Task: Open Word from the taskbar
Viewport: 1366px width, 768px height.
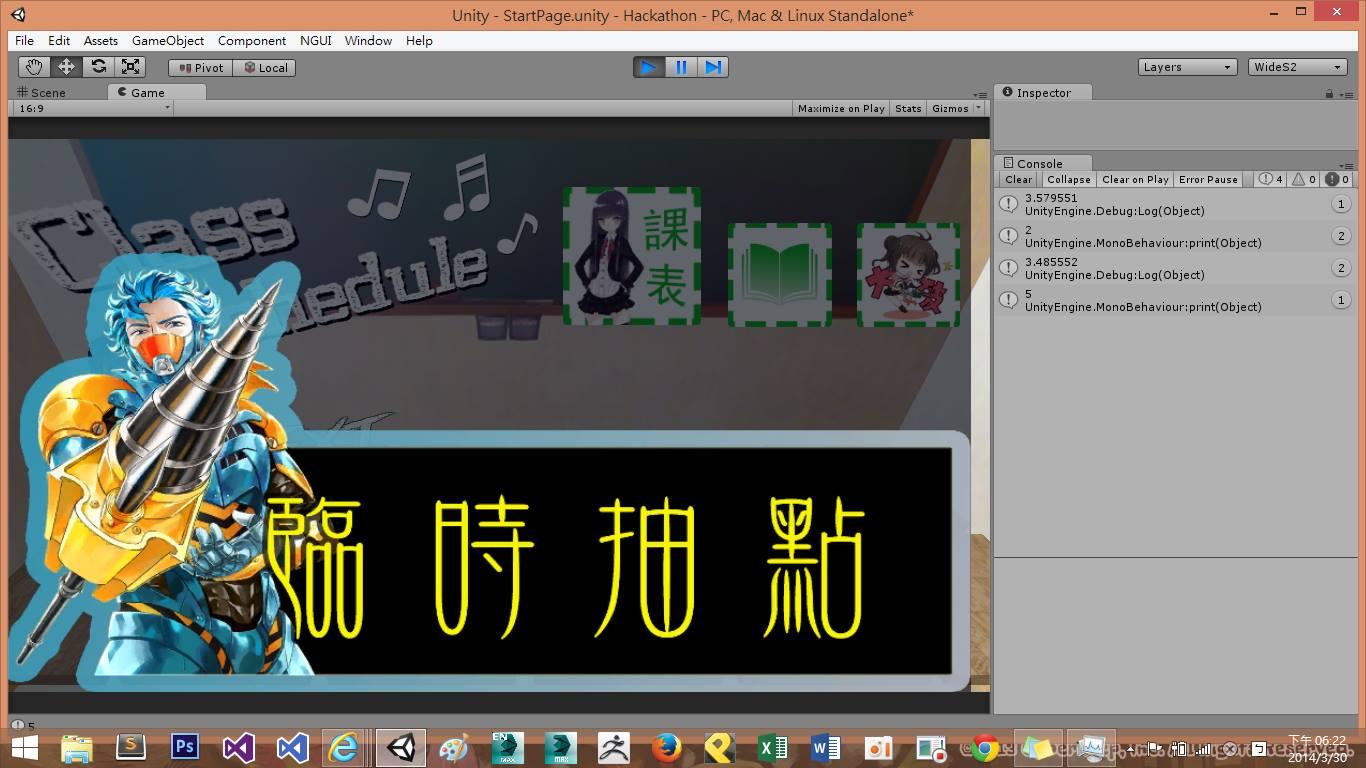Action: point(825,748)
